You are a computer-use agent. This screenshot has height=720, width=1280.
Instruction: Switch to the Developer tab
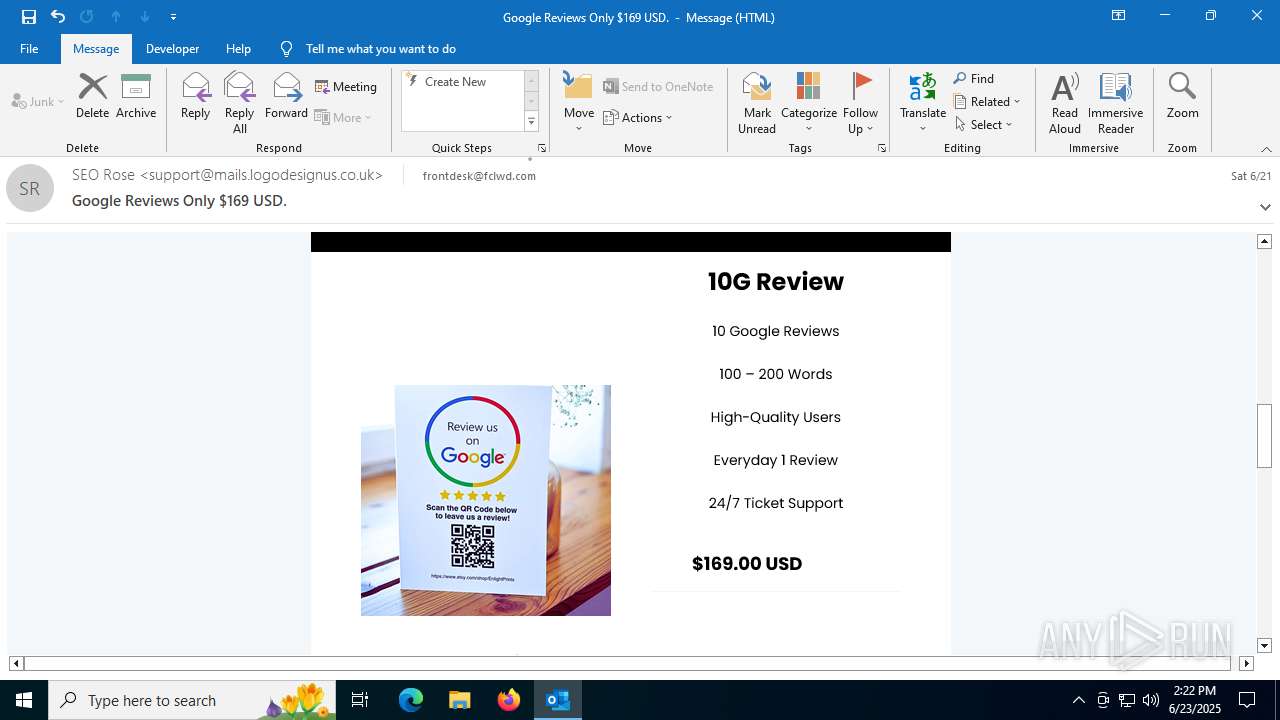[172, 49]
